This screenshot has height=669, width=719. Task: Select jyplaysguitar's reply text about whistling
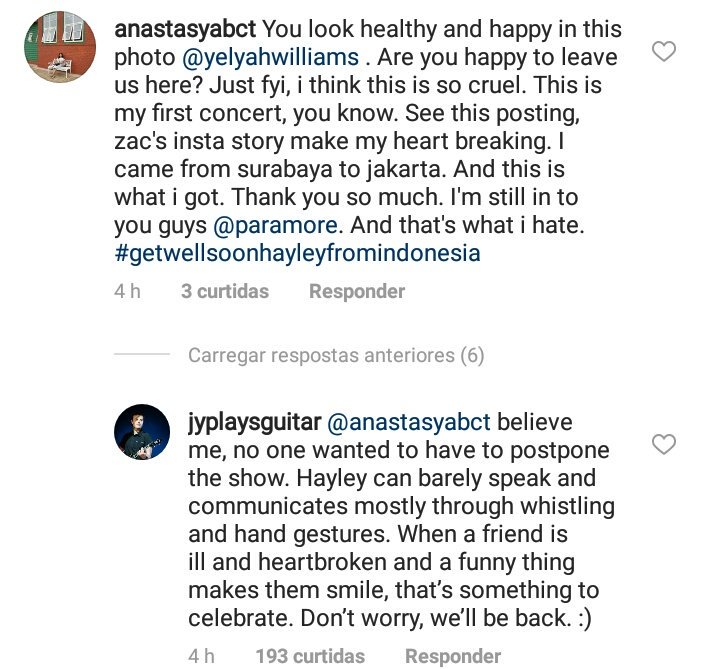[400, 506]
